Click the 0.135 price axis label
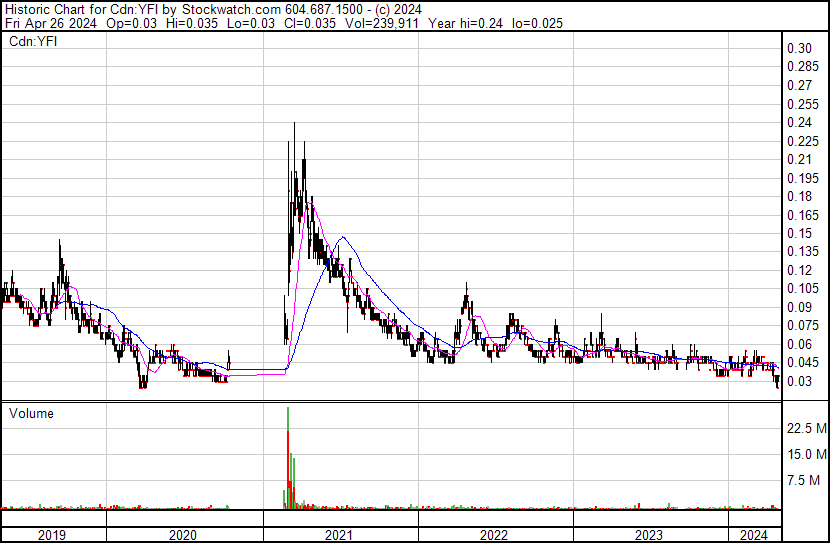 802,251
